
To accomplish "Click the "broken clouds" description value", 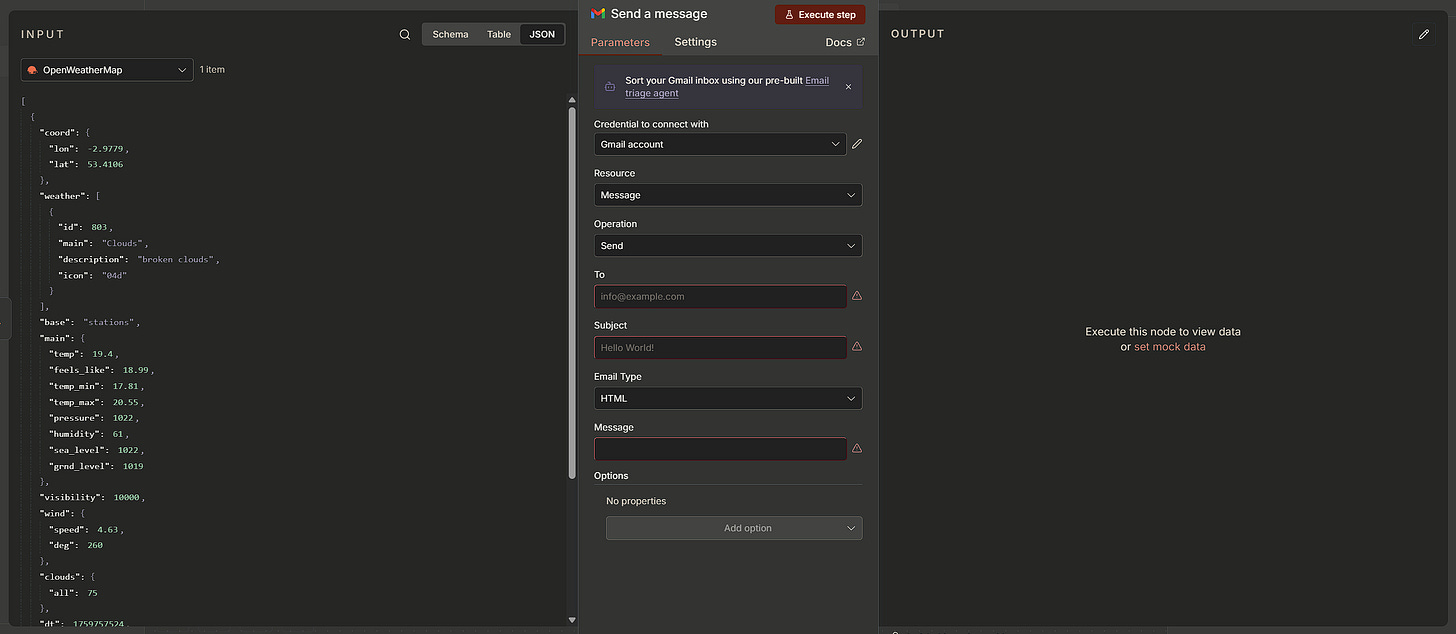I will point(178,259).
